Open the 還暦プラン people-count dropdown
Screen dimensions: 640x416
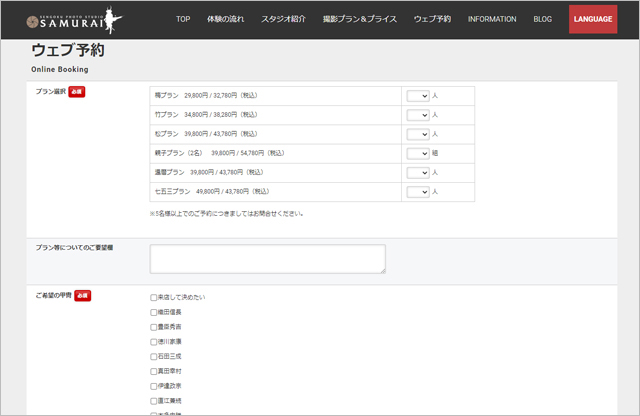coord(418,173)
